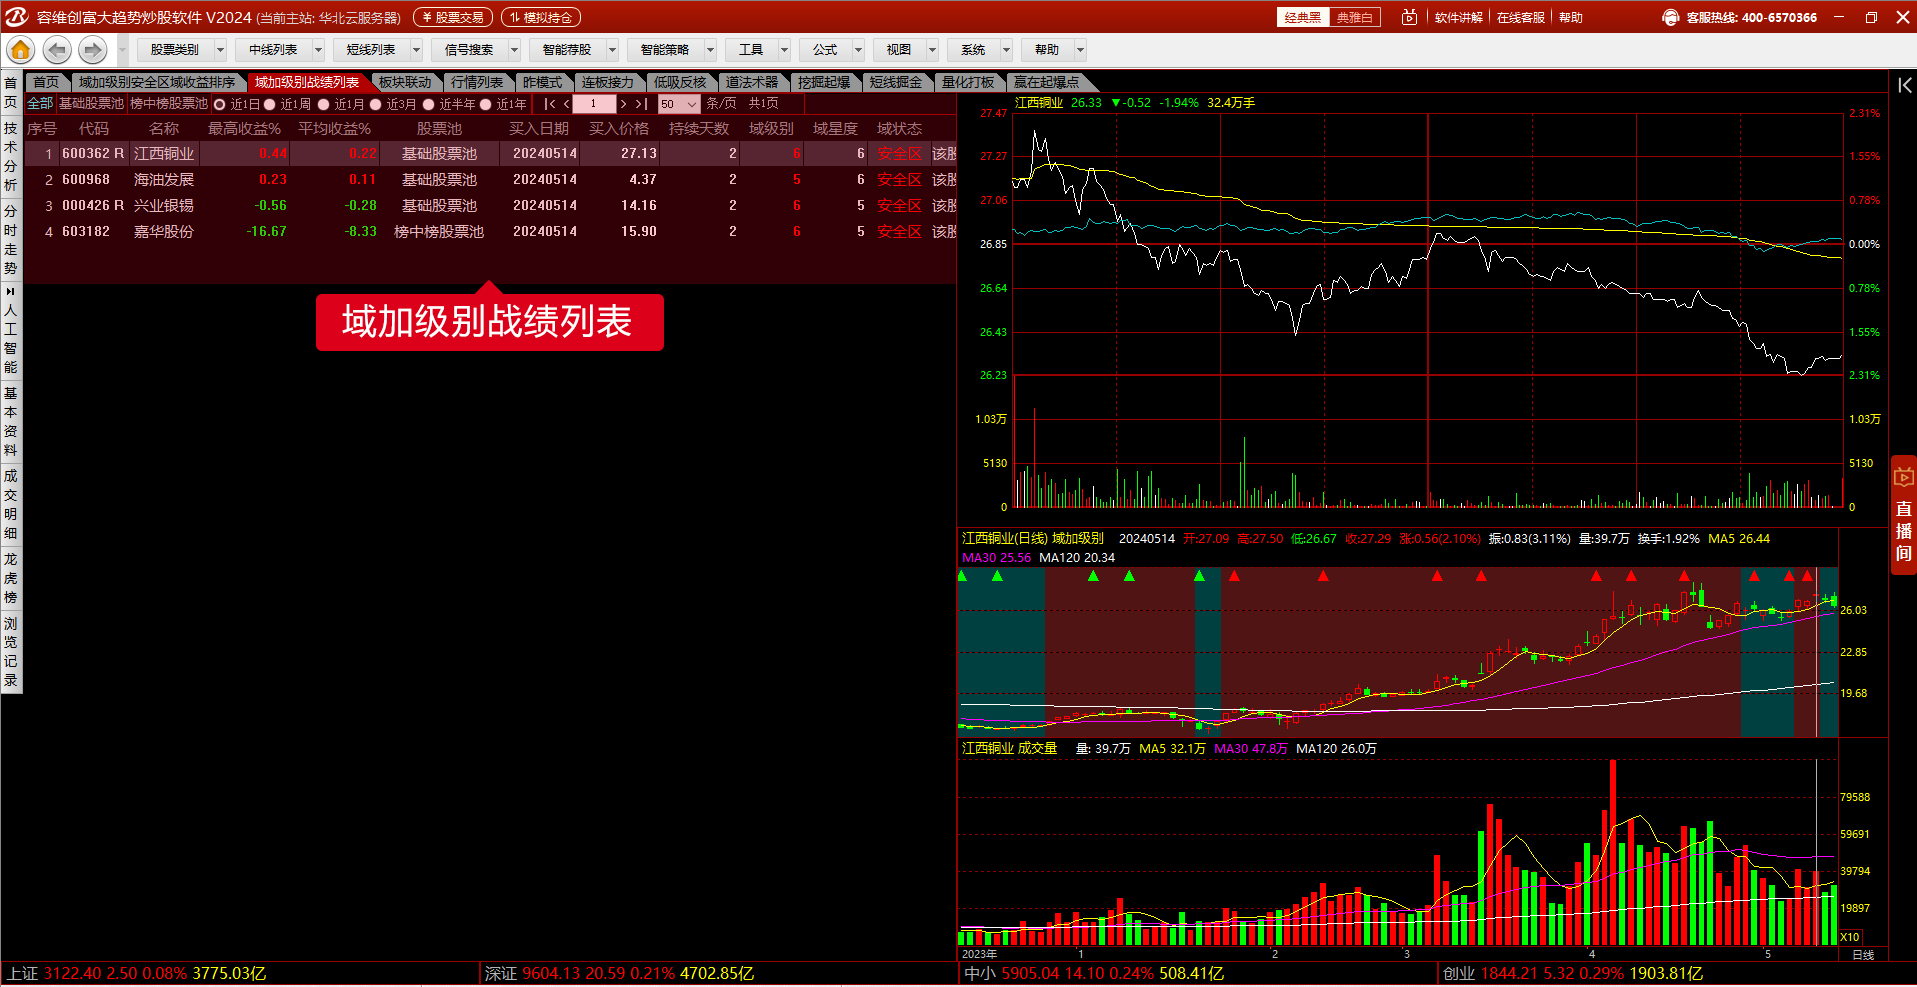The height and width of the screenshot is (987, 1917).
Task: Open 基本资料 in the left sidebar
Action: (11, 422)
